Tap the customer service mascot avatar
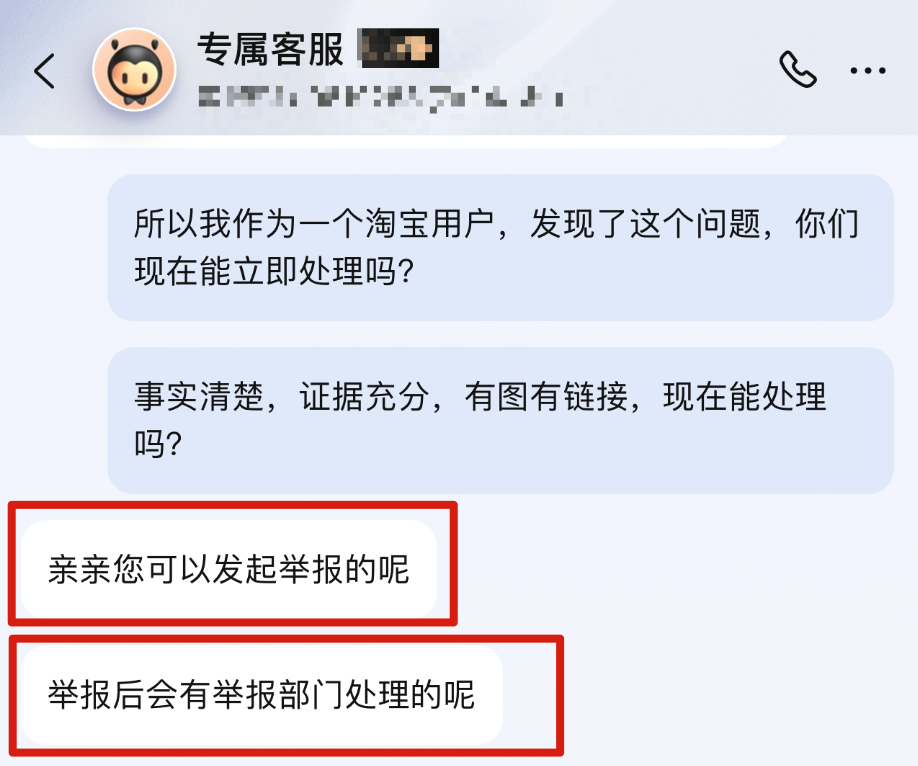Image resolution: width=918 pixels, height=766 pixels. [134, 70]
